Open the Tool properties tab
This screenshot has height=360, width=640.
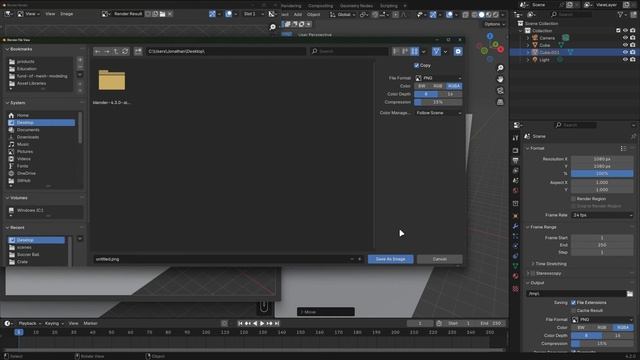pos(516,138)
